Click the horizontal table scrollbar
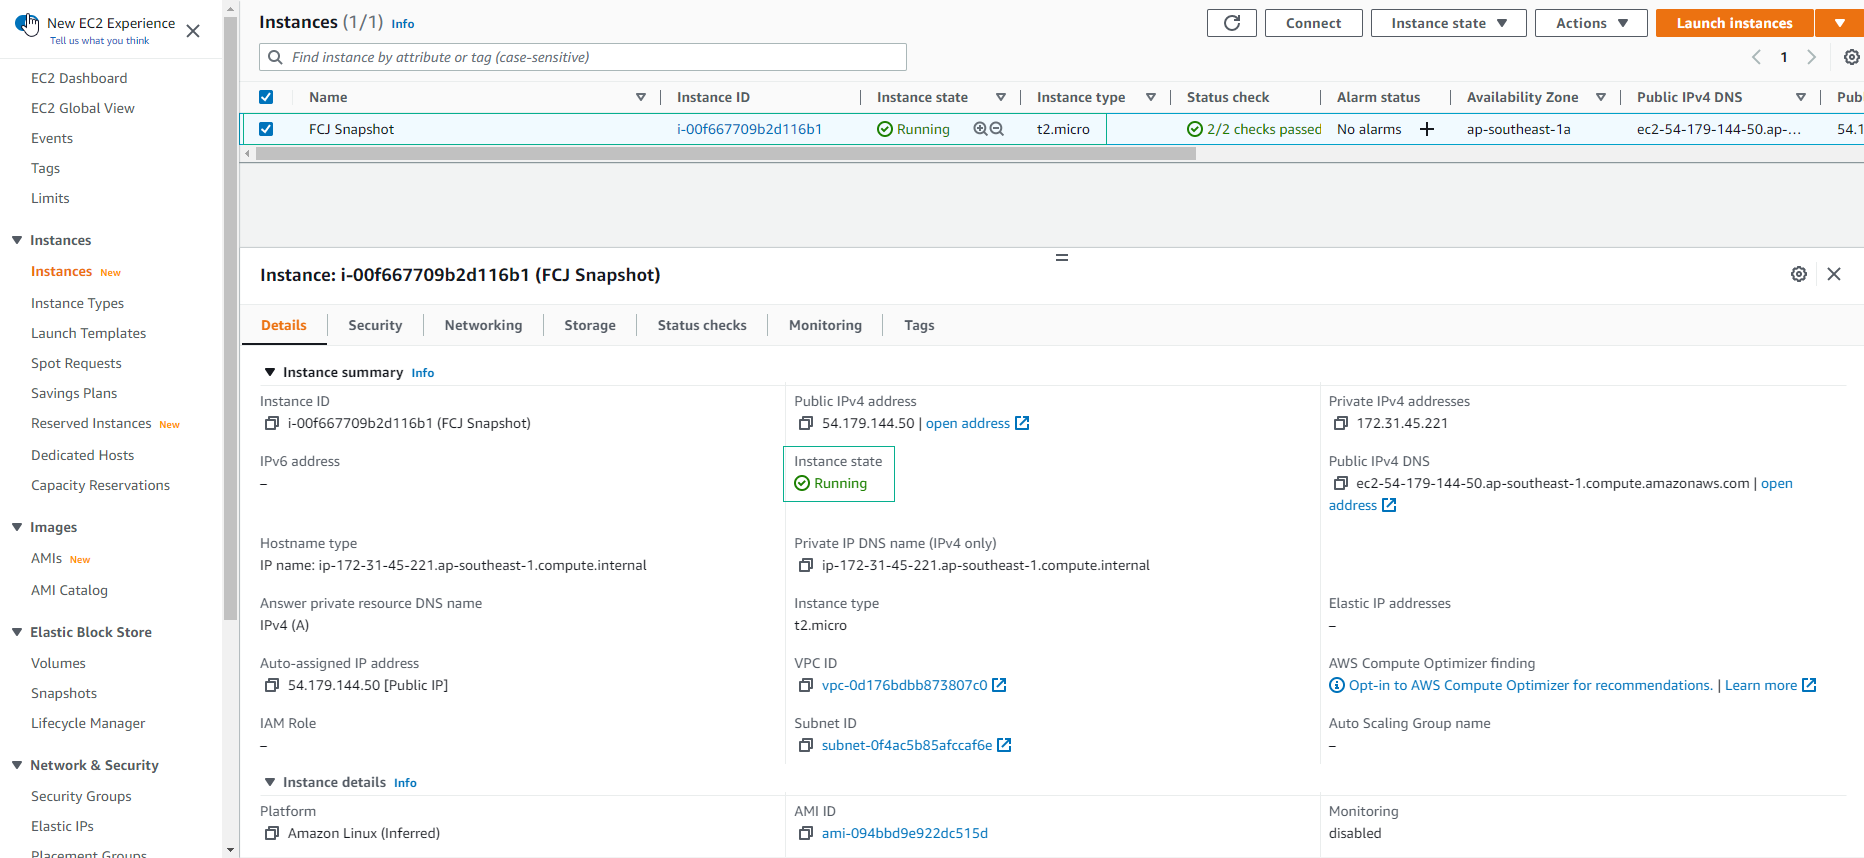The width and height of the screenshot is (1864, 858). point(725,154)
